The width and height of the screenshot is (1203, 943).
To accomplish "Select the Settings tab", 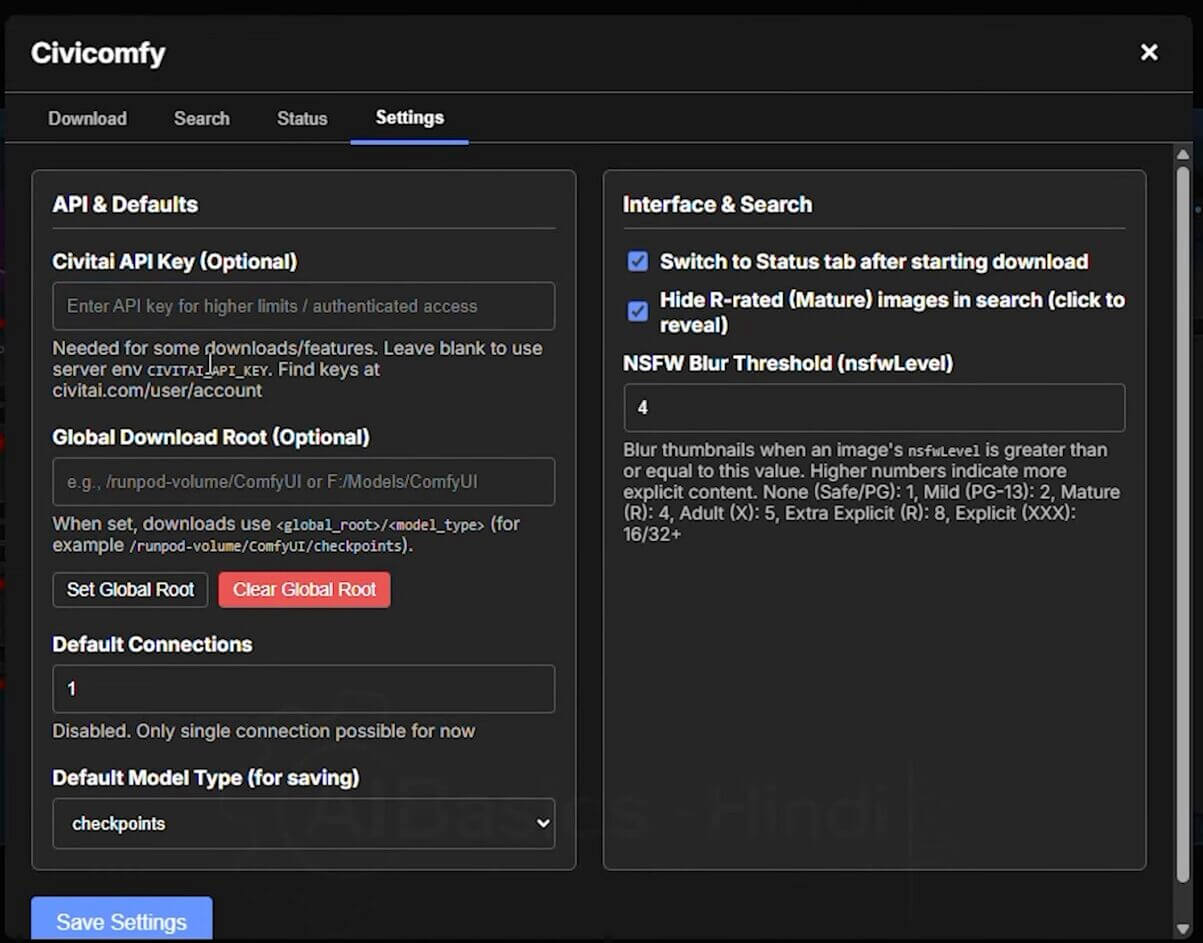I will [410, 118].
